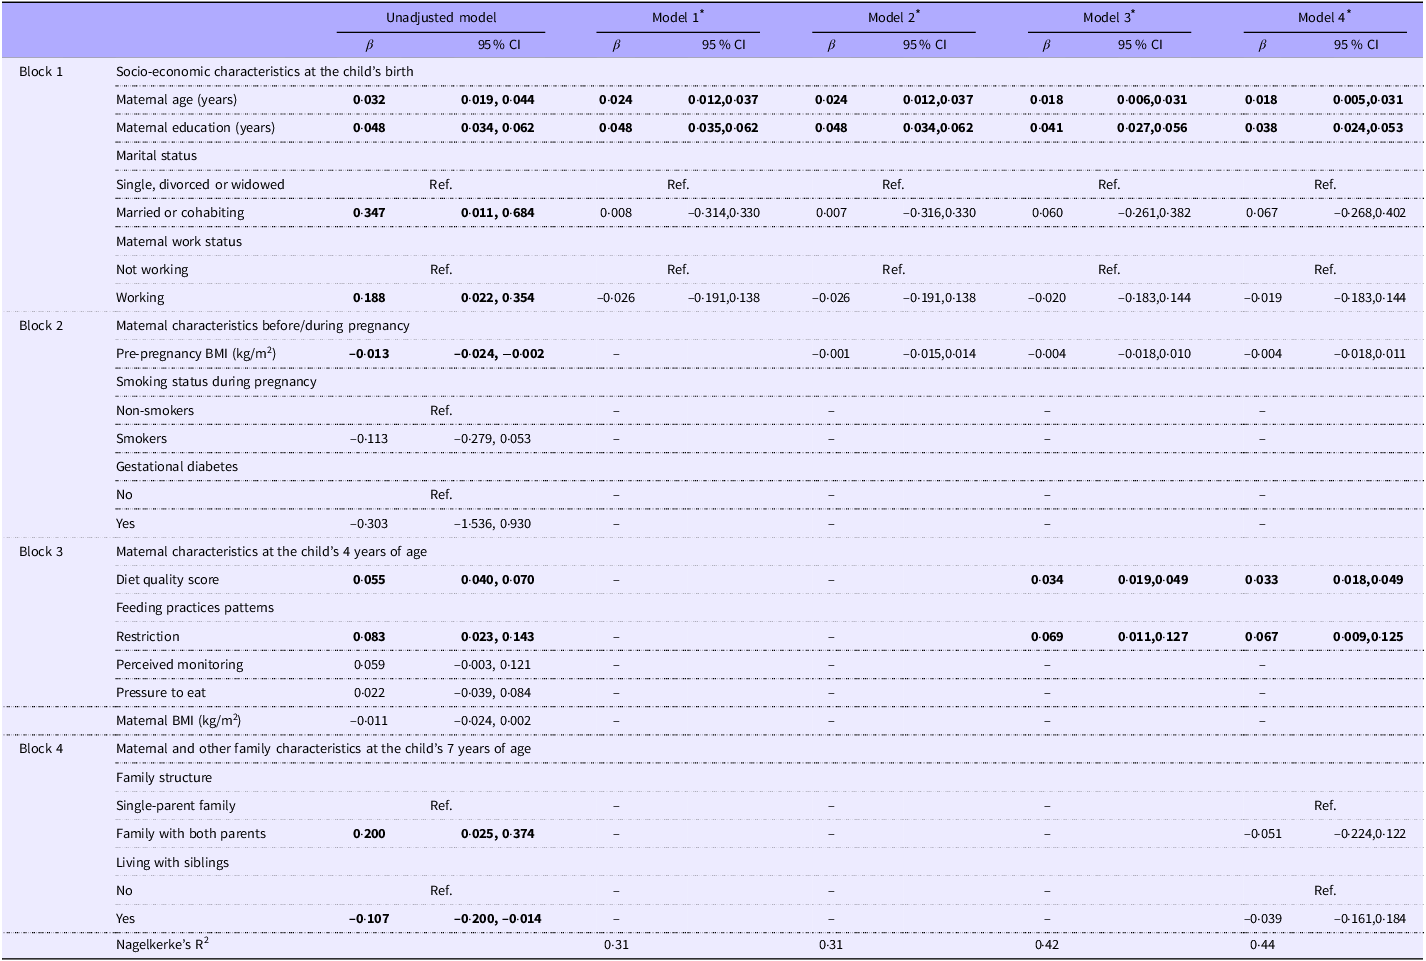The height and width of the screenshot is (961, 1426).
Task: Click the Block 3 row label
Action: coord(41,551)
